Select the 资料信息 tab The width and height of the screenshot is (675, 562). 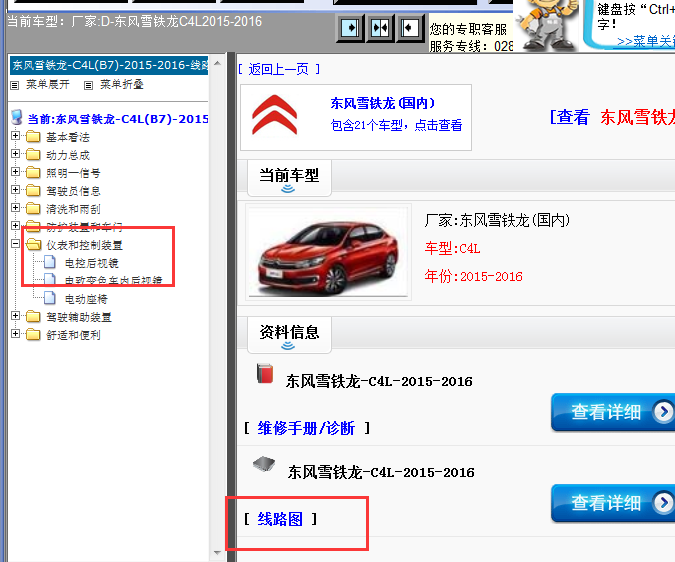pyautogui.click(x=289, y=335)
